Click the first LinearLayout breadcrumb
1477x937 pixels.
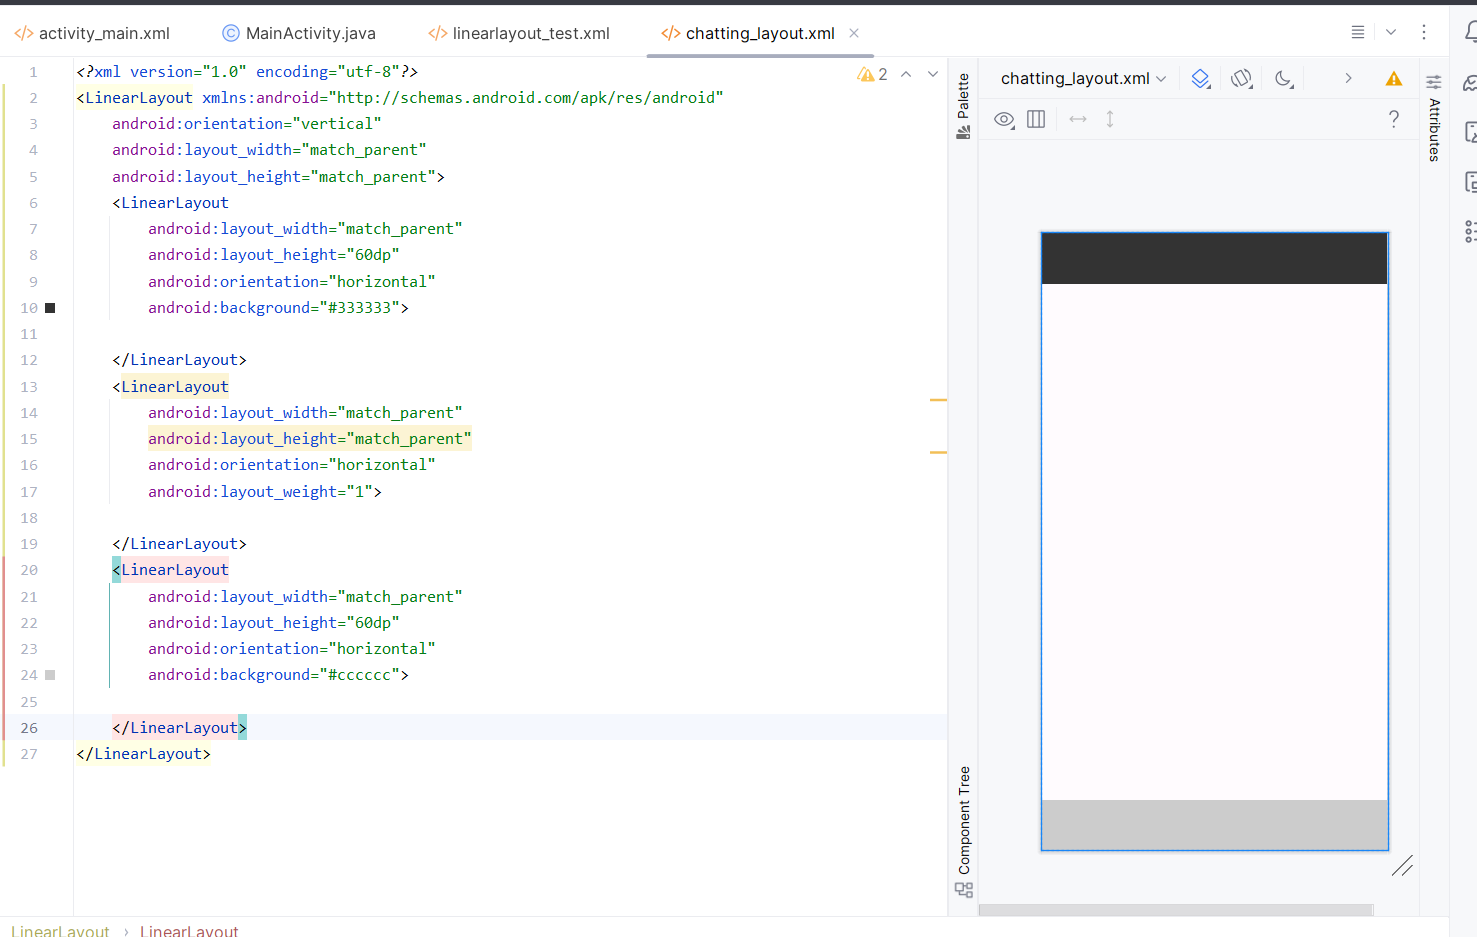60,931
